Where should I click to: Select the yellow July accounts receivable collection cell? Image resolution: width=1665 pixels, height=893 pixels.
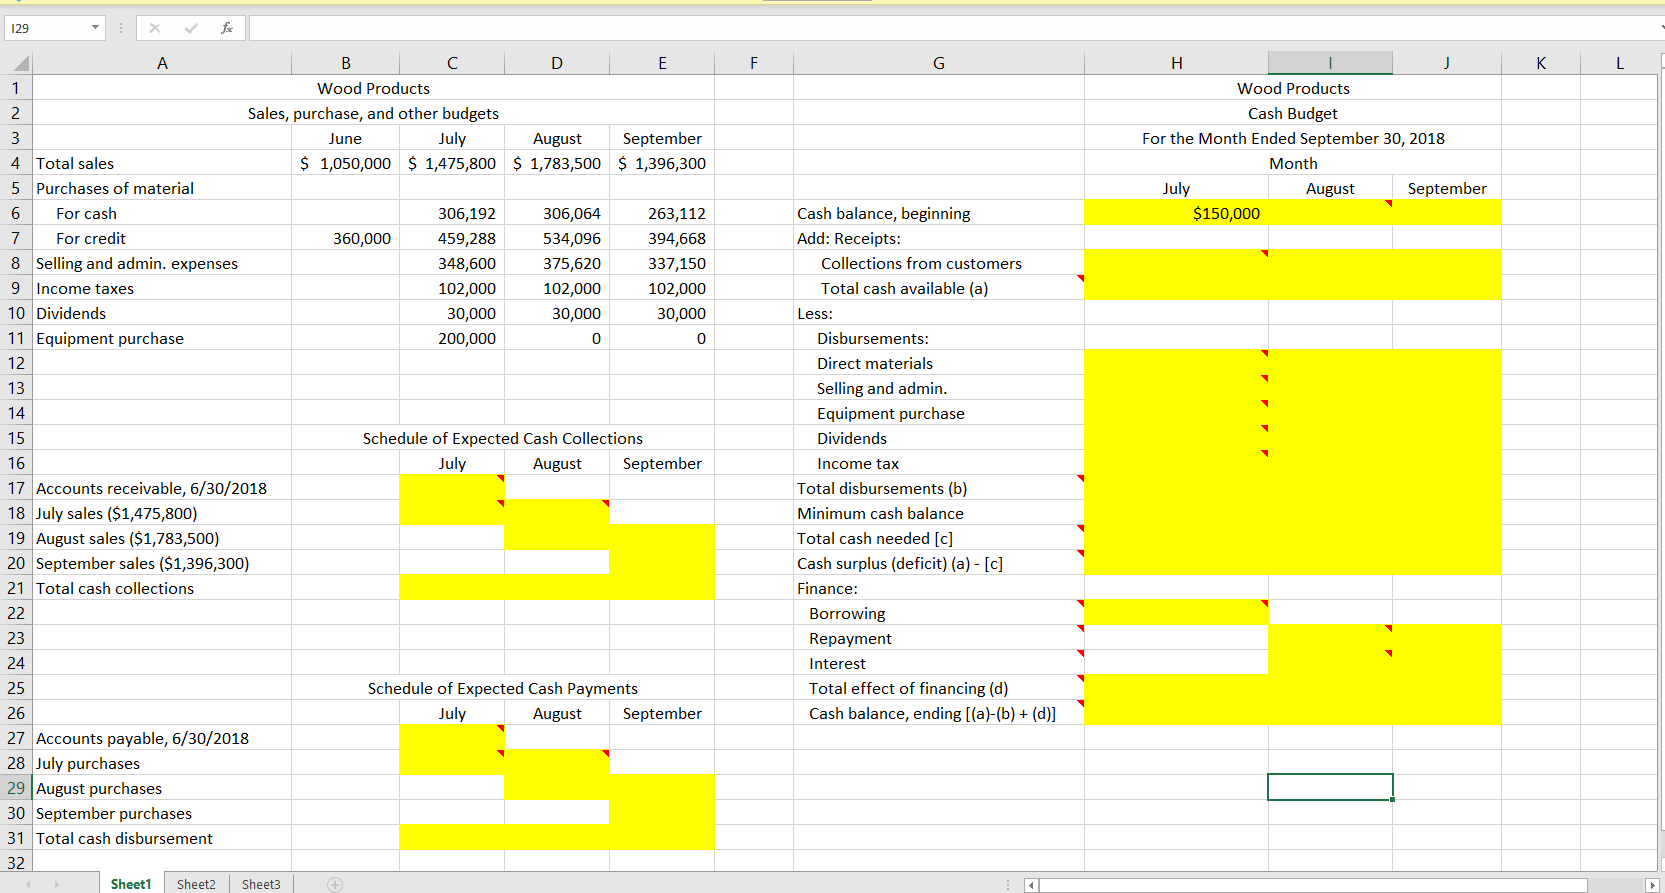pyautogui.click(x=452, y=488)
